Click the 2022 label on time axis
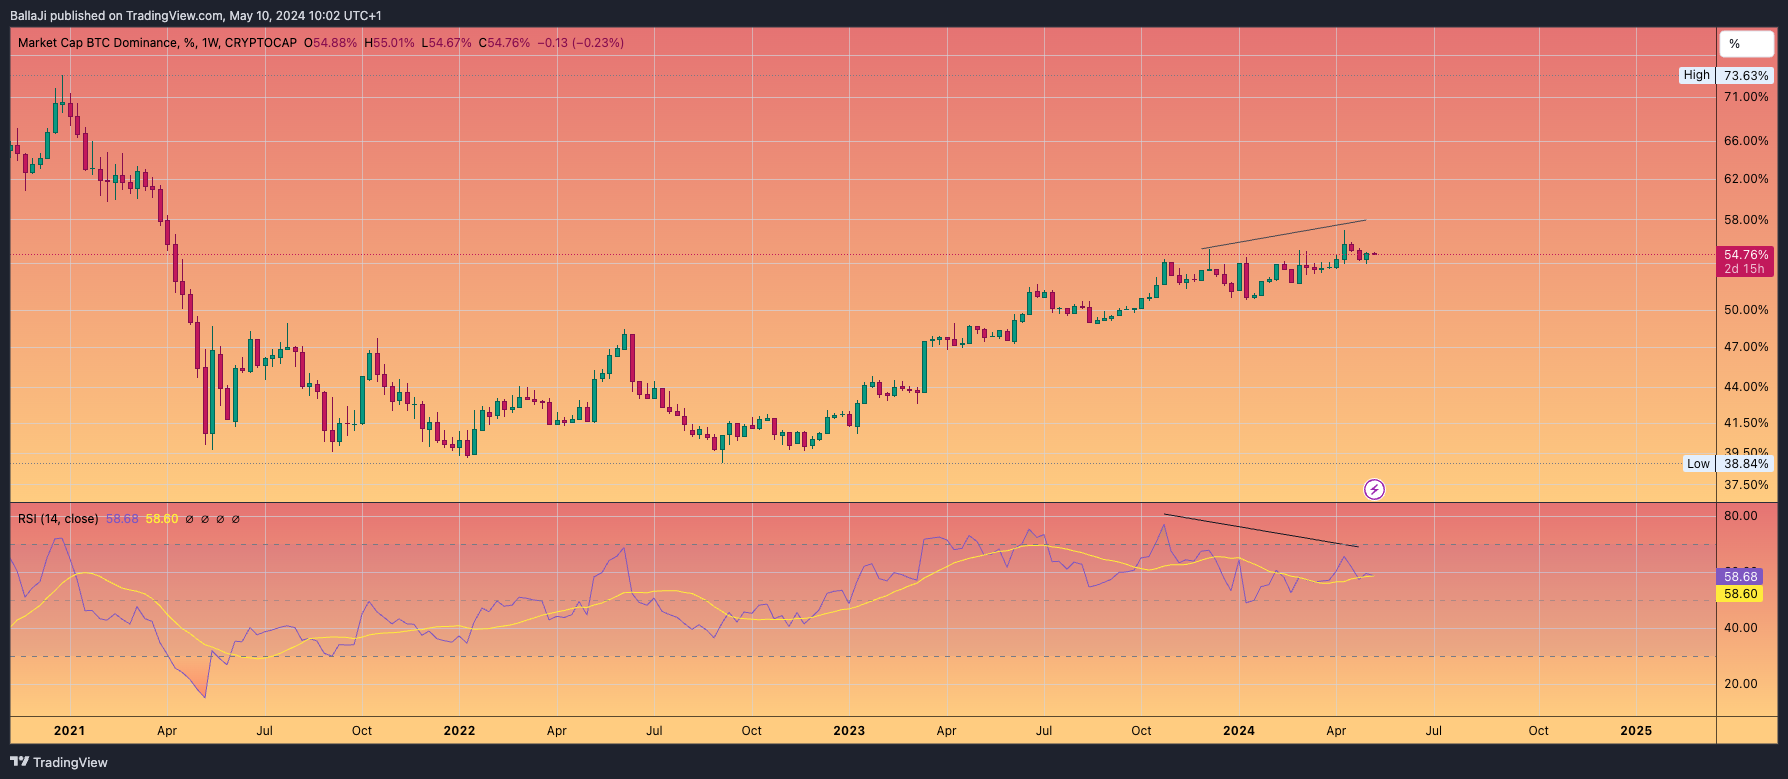 (459, 731)
